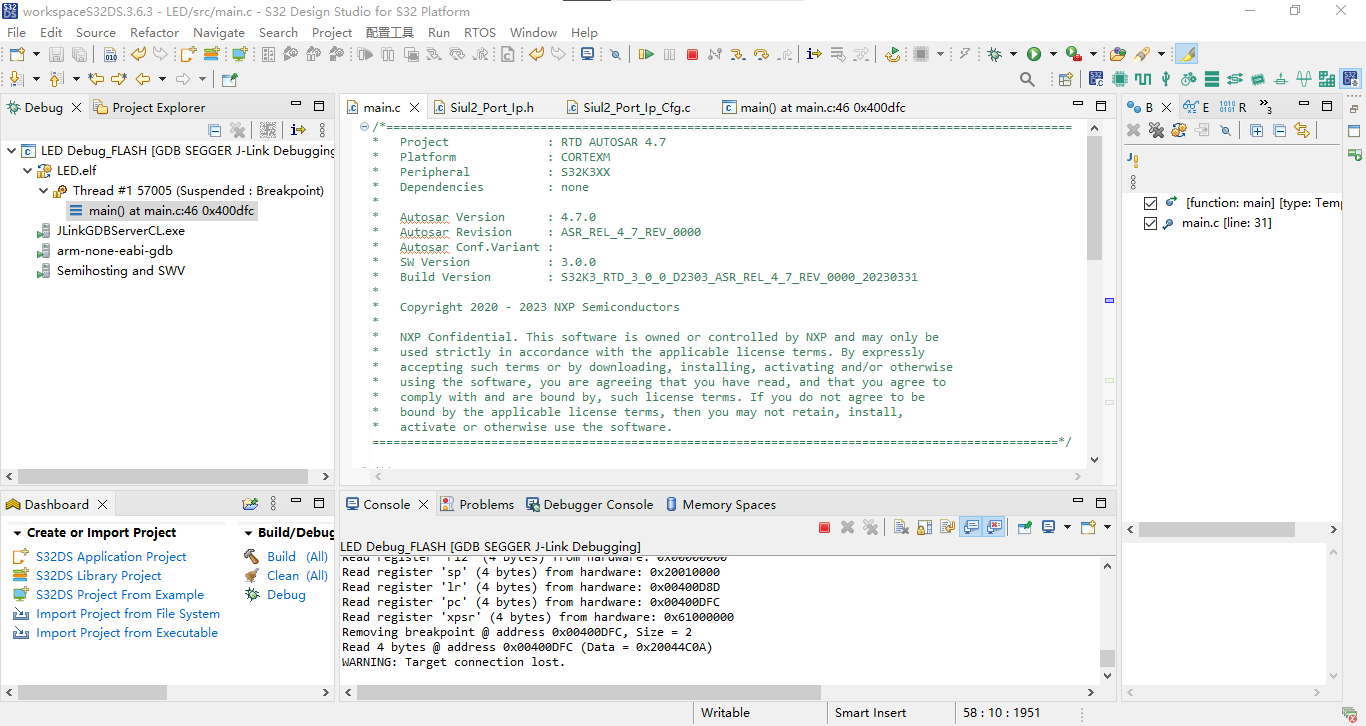Image resolution: width=1366 pixels, height=726 pixels.
Task: Click the Step Over icon
Action: [761, 54]
